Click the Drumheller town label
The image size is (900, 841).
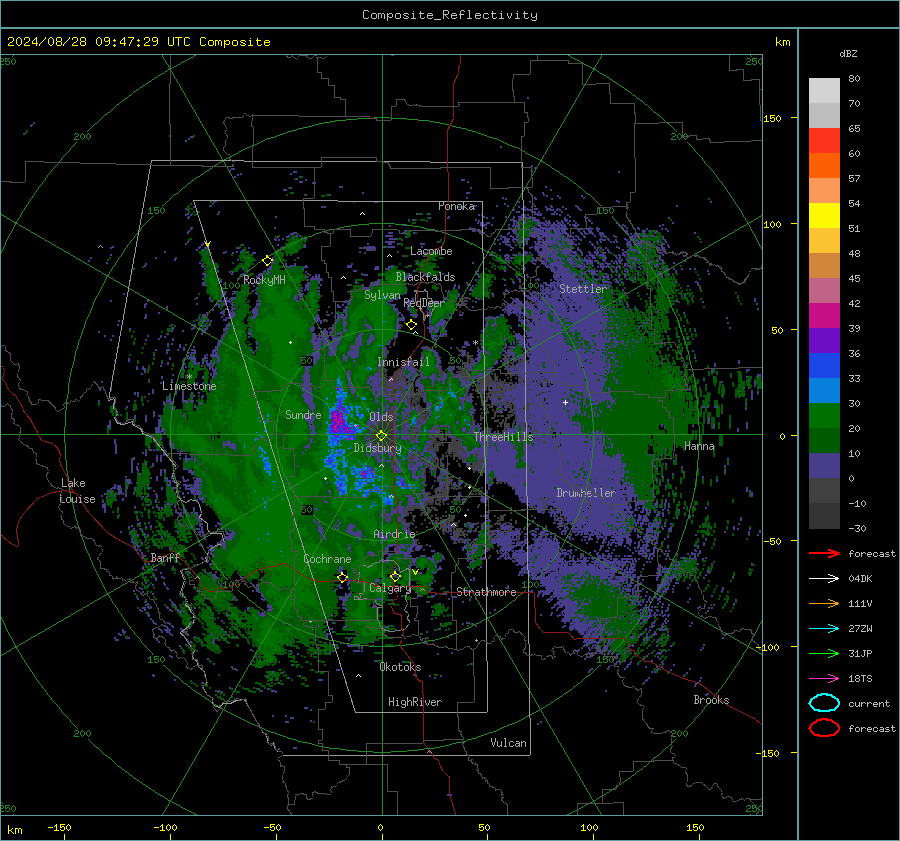click(586, 493)
